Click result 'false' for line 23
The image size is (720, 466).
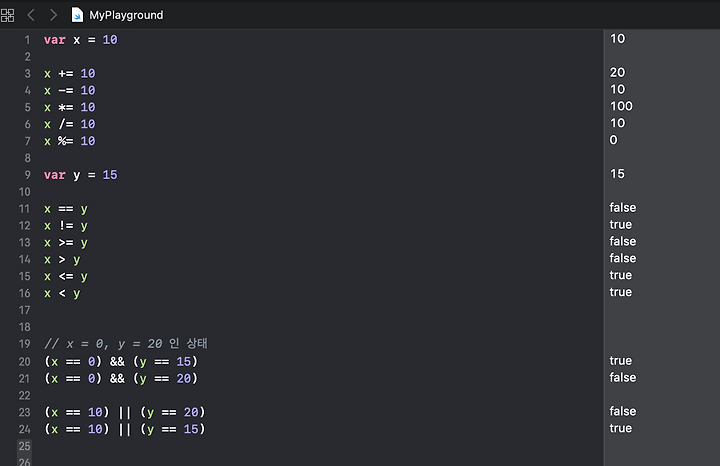click(623, 411)
